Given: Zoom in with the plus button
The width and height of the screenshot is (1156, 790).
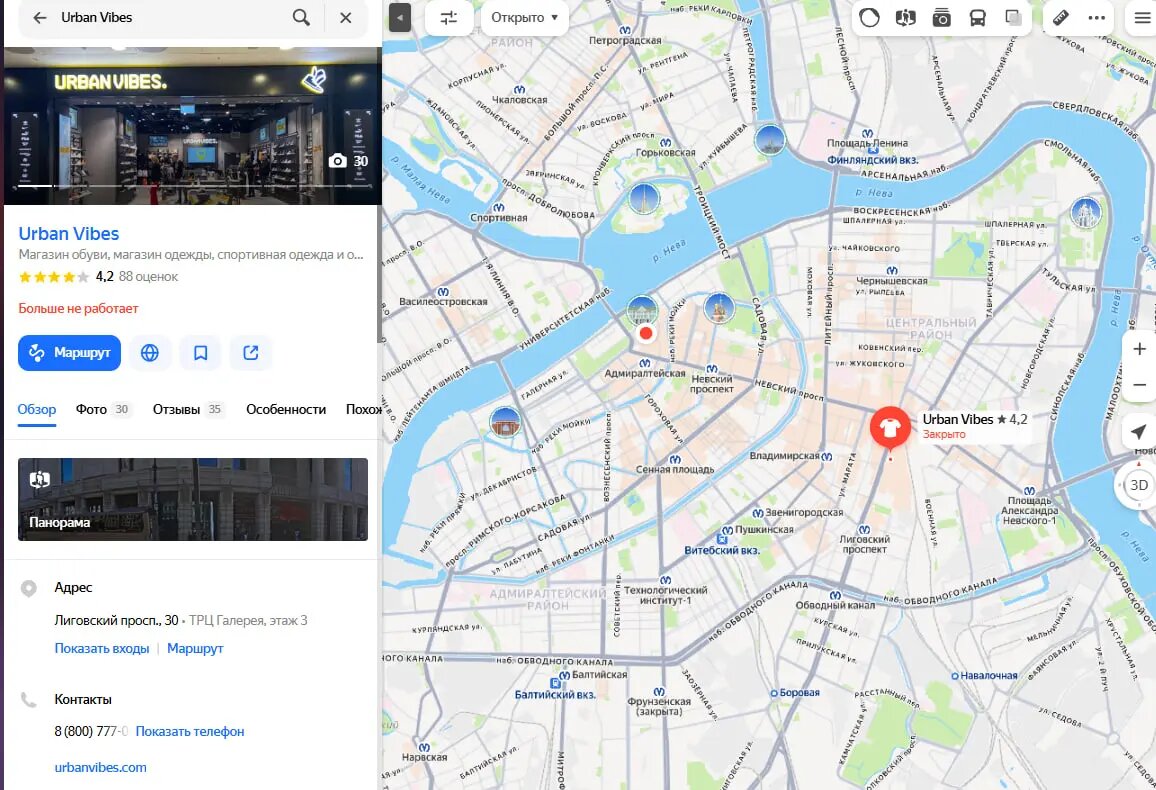Looking at the screenshot, I should 1139,349.
